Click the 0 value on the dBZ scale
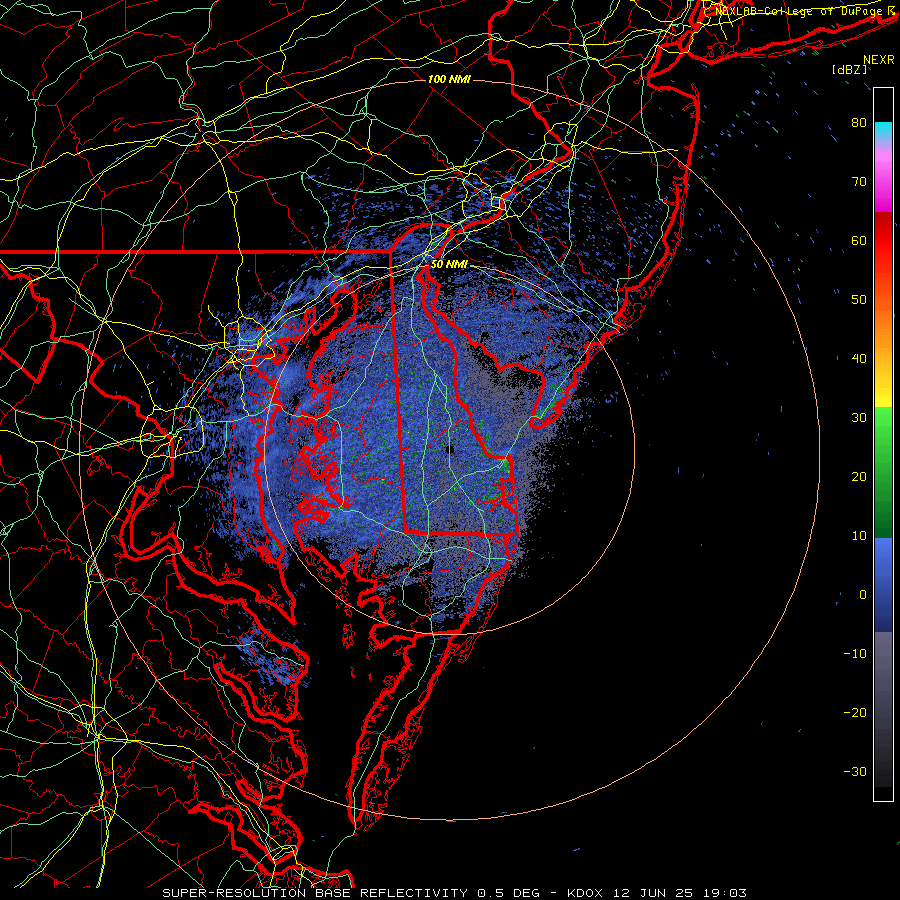Screen dimensions: 900x900 coord(863,595)
